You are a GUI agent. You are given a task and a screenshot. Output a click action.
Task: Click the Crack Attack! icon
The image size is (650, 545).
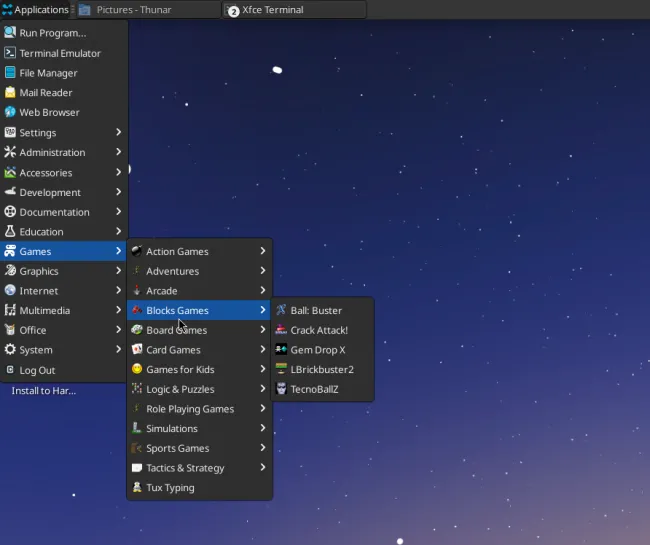[x=281, y=330]
